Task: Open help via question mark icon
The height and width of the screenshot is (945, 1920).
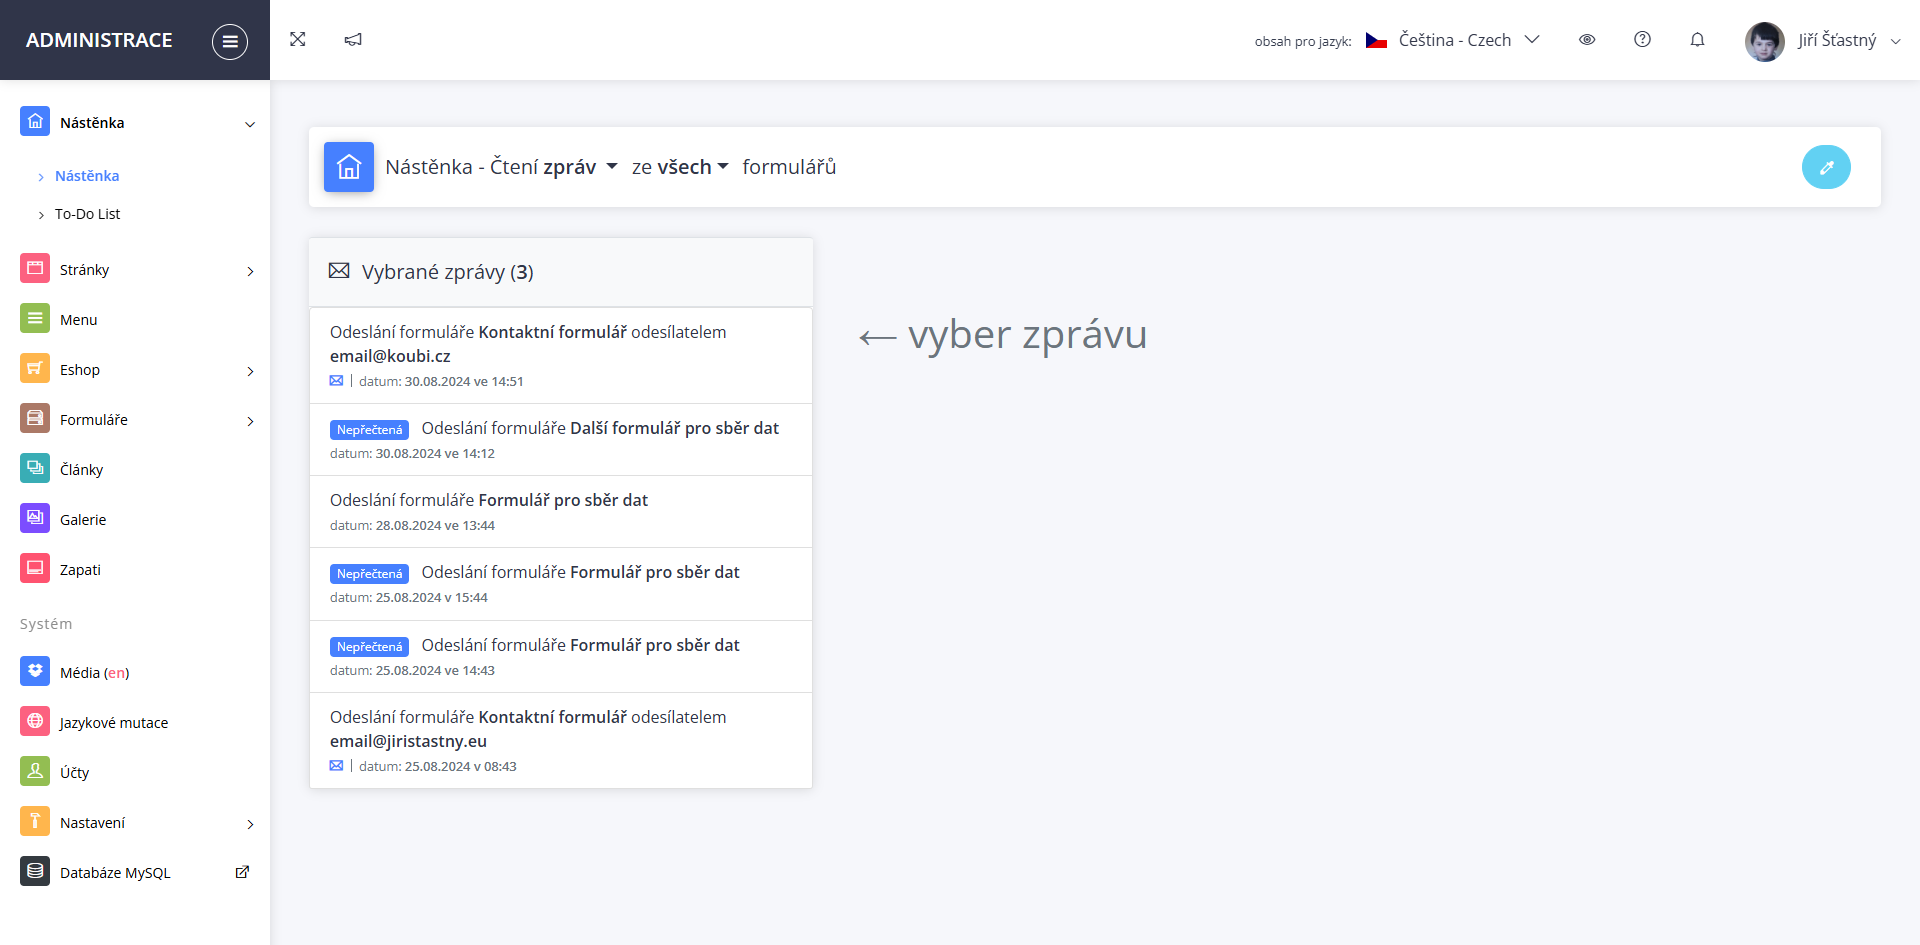Action: pyautogui.click(x=1642, y=40)
